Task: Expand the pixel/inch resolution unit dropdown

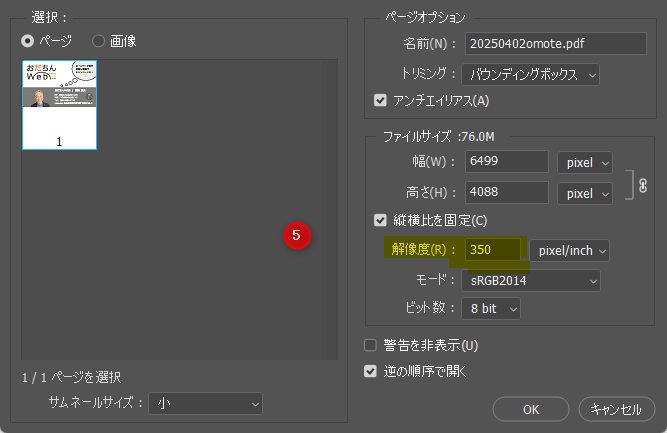Action: (568, 250)
